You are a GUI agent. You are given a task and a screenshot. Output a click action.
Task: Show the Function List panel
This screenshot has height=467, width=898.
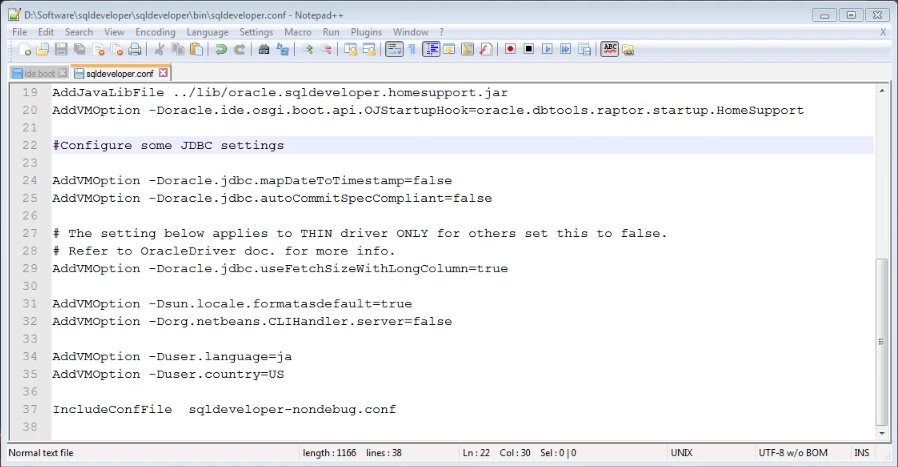tap(486, 50)
